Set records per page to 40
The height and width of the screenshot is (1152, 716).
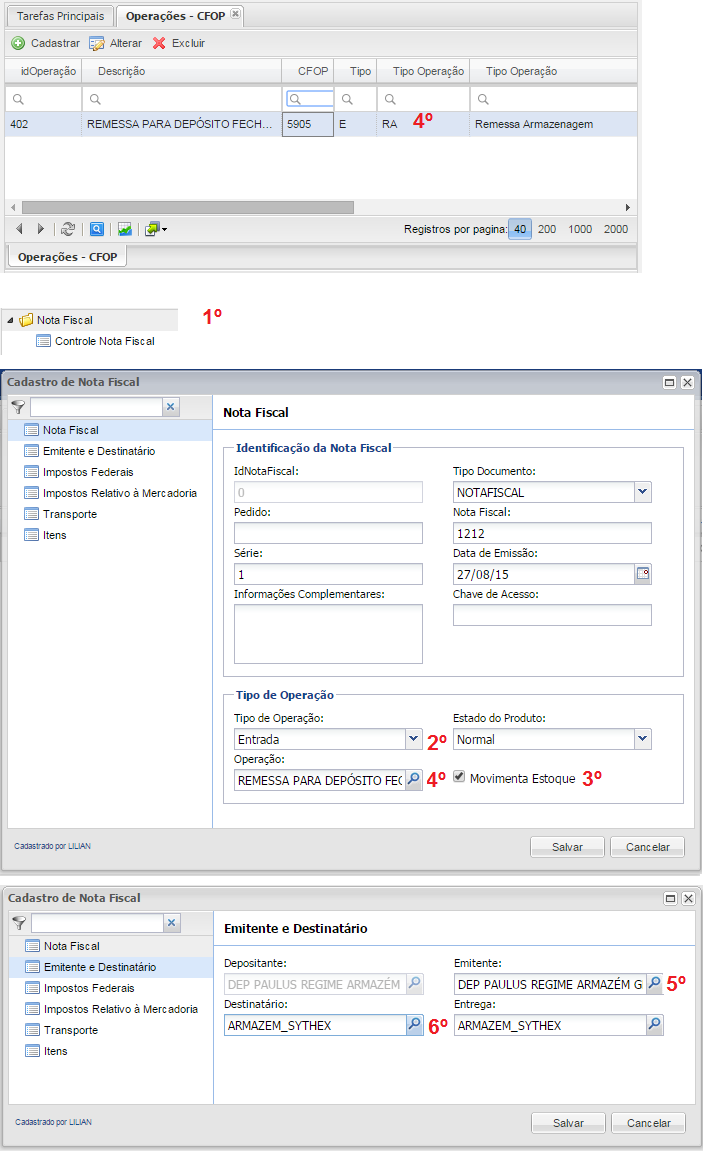pyautogui.click(x=520, y=229)
